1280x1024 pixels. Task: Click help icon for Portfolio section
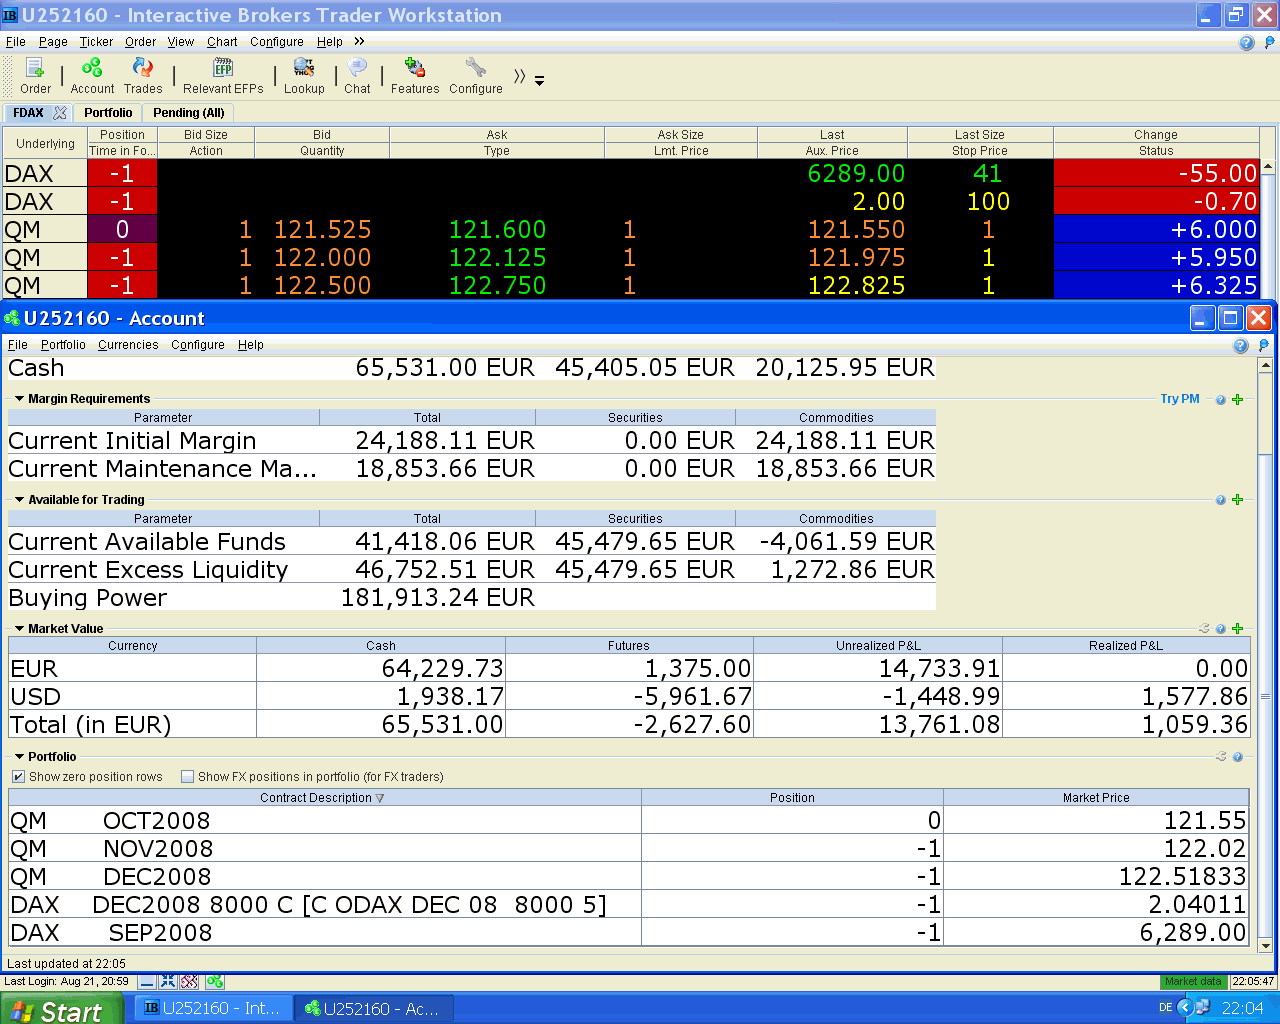[x=1238, y=757]
